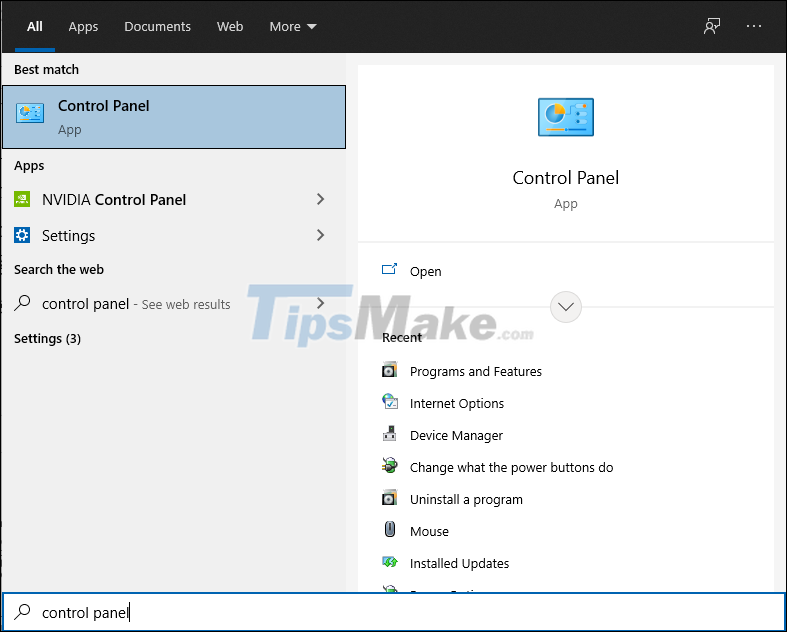Open Internet Options recent item

click(x=457, y=403)
